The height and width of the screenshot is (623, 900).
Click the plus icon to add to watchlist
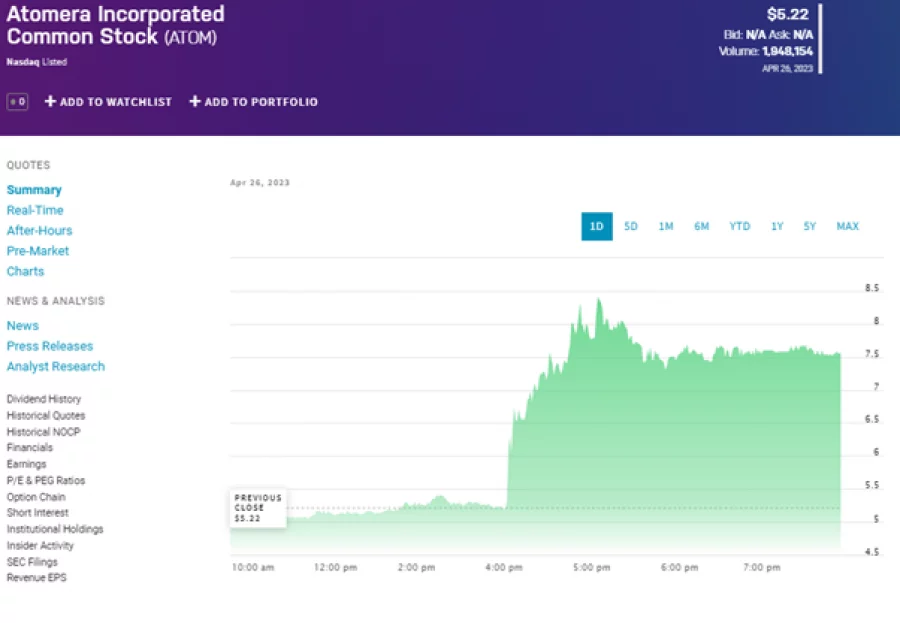tap(48, 101)
